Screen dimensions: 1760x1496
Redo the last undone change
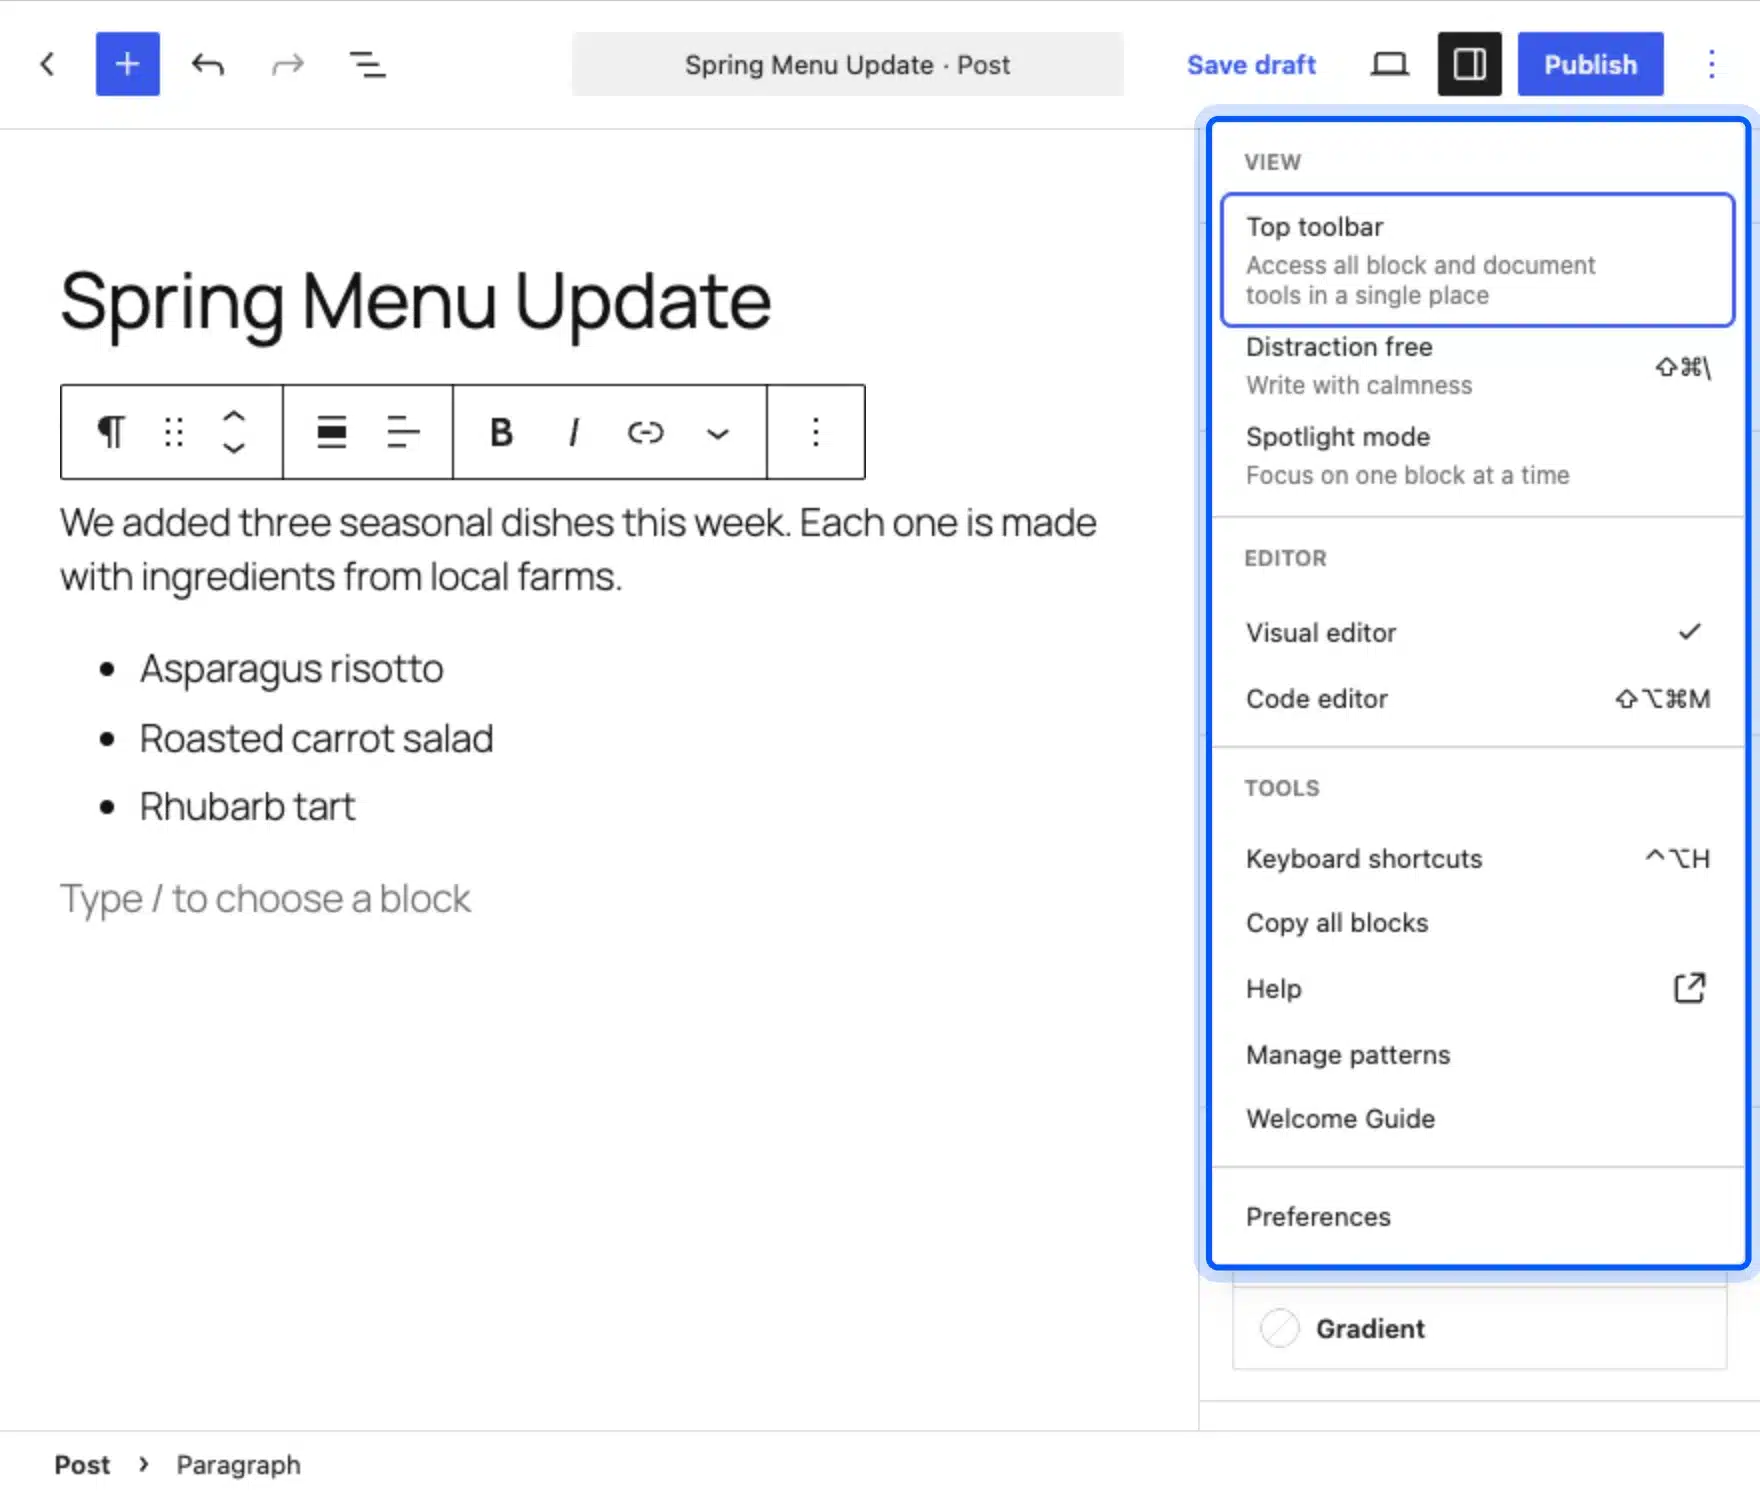287,65
